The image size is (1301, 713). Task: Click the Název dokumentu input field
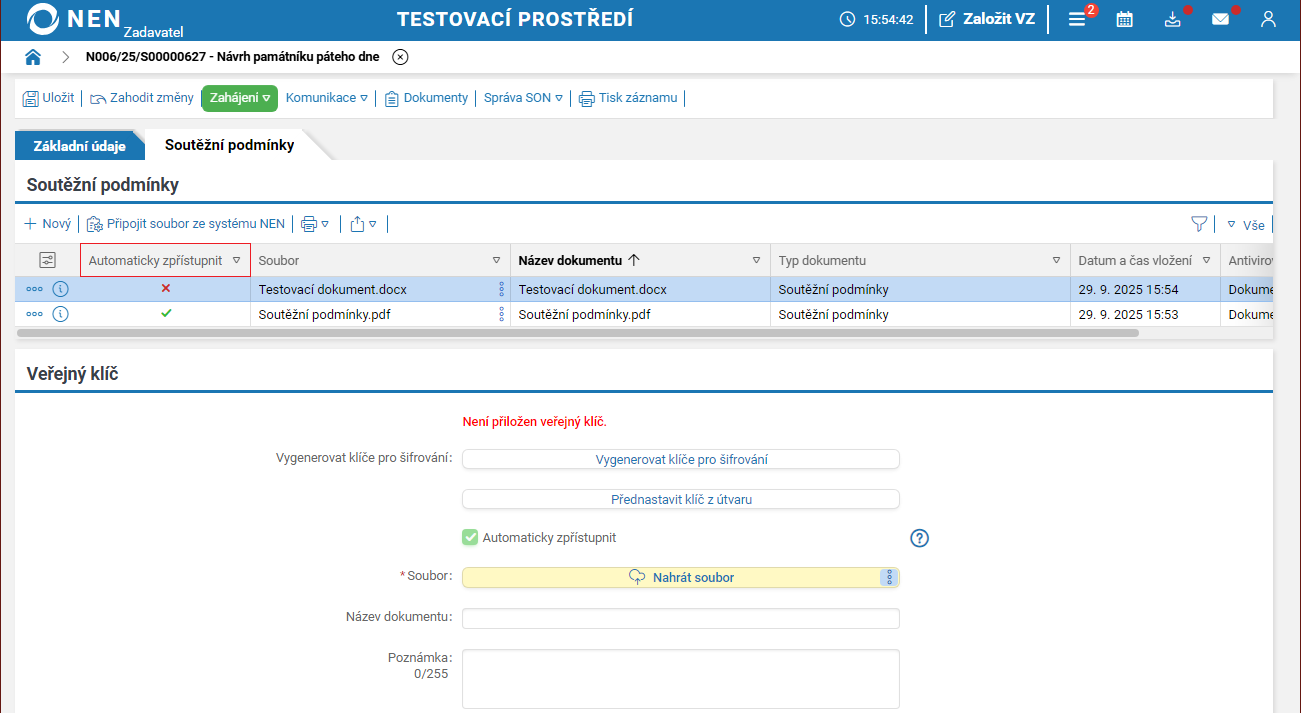point(681,618)
